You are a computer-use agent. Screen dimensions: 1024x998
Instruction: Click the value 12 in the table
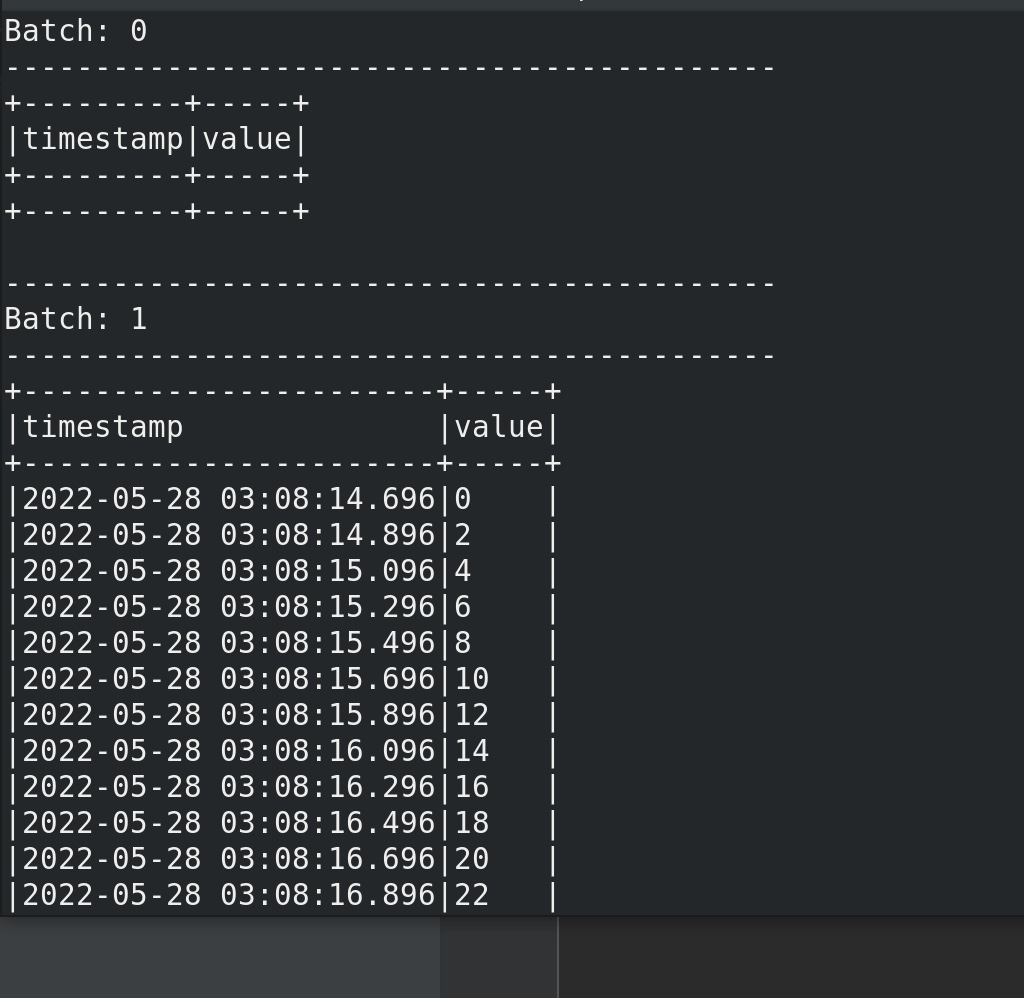[472, 715]
